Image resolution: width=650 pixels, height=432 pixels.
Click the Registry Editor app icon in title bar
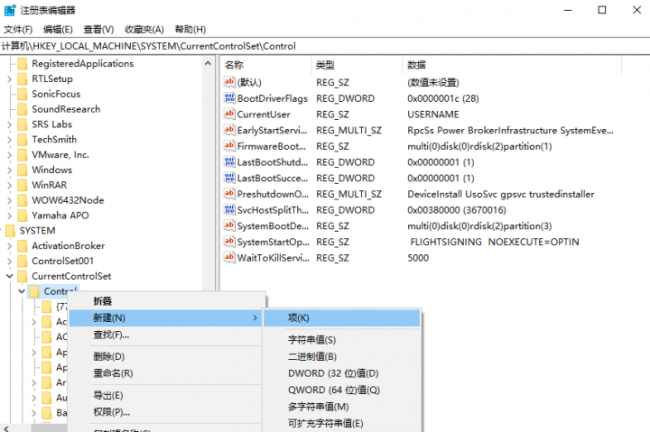click(x=10, y=10)
